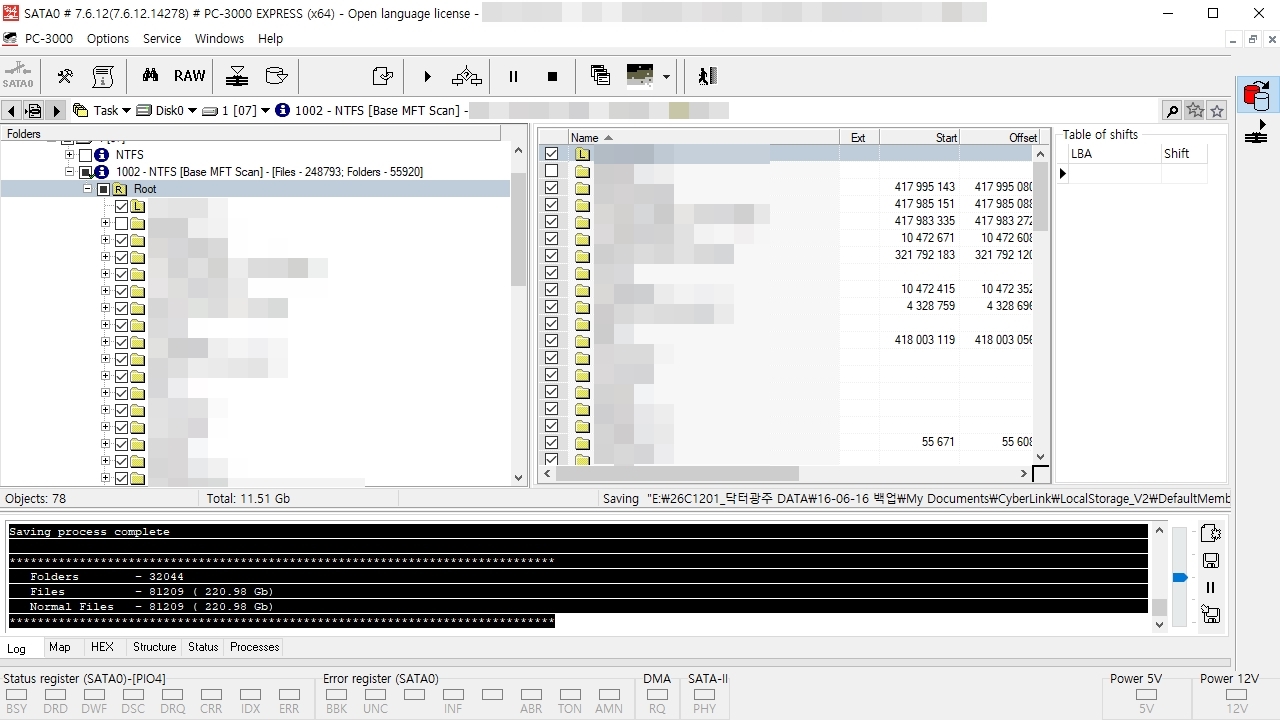Collapse the 1002 - NTFS Base MFT Scan node
The width and height of the screenshot is (1280, 720).
(x=69, y=172)
